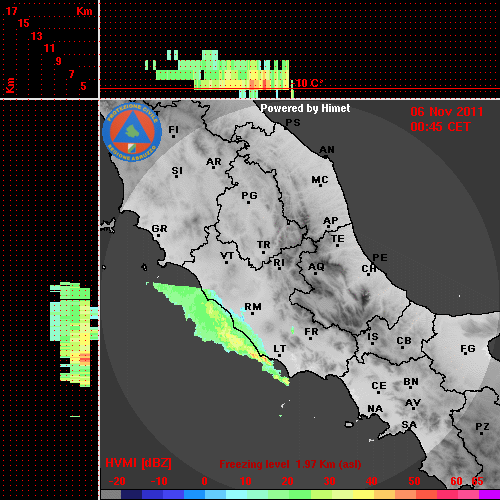The height and width of the screenshot is (500, 500).
Task: Select the 7 km height axis label
Action: pos(71,74)
